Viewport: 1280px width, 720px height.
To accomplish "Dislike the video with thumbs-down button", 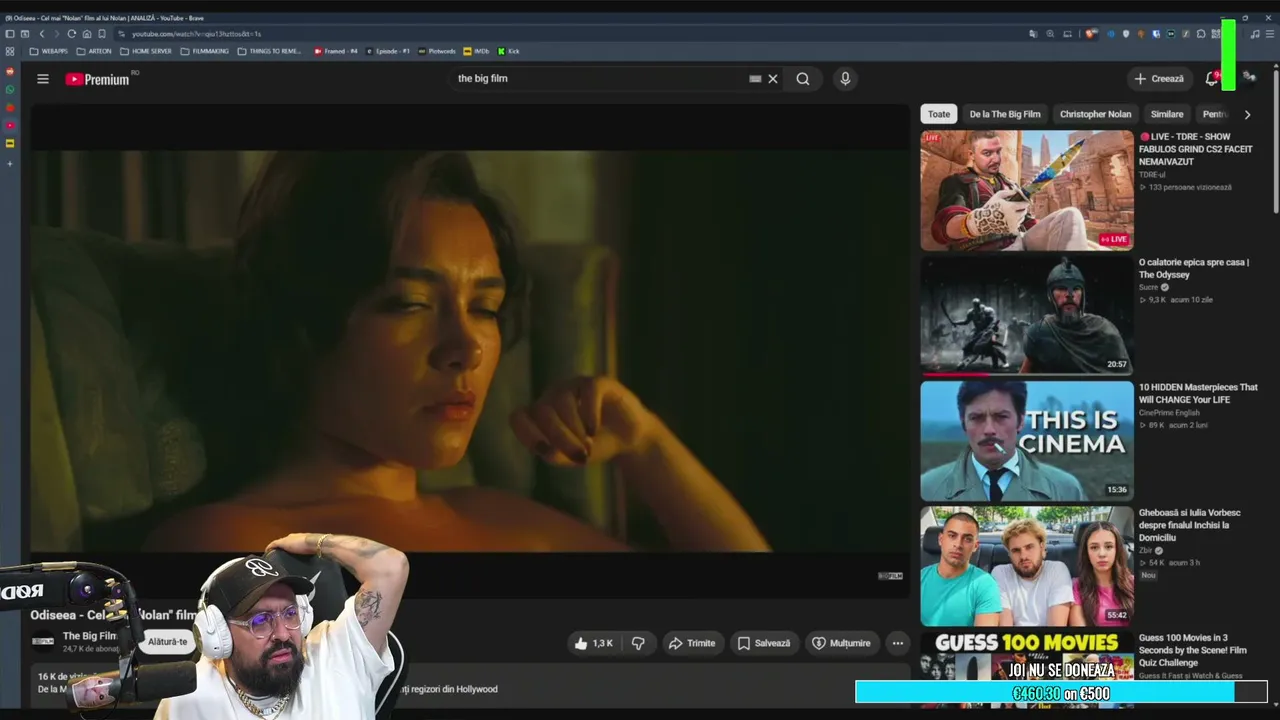I will click(x=638, y=643).
